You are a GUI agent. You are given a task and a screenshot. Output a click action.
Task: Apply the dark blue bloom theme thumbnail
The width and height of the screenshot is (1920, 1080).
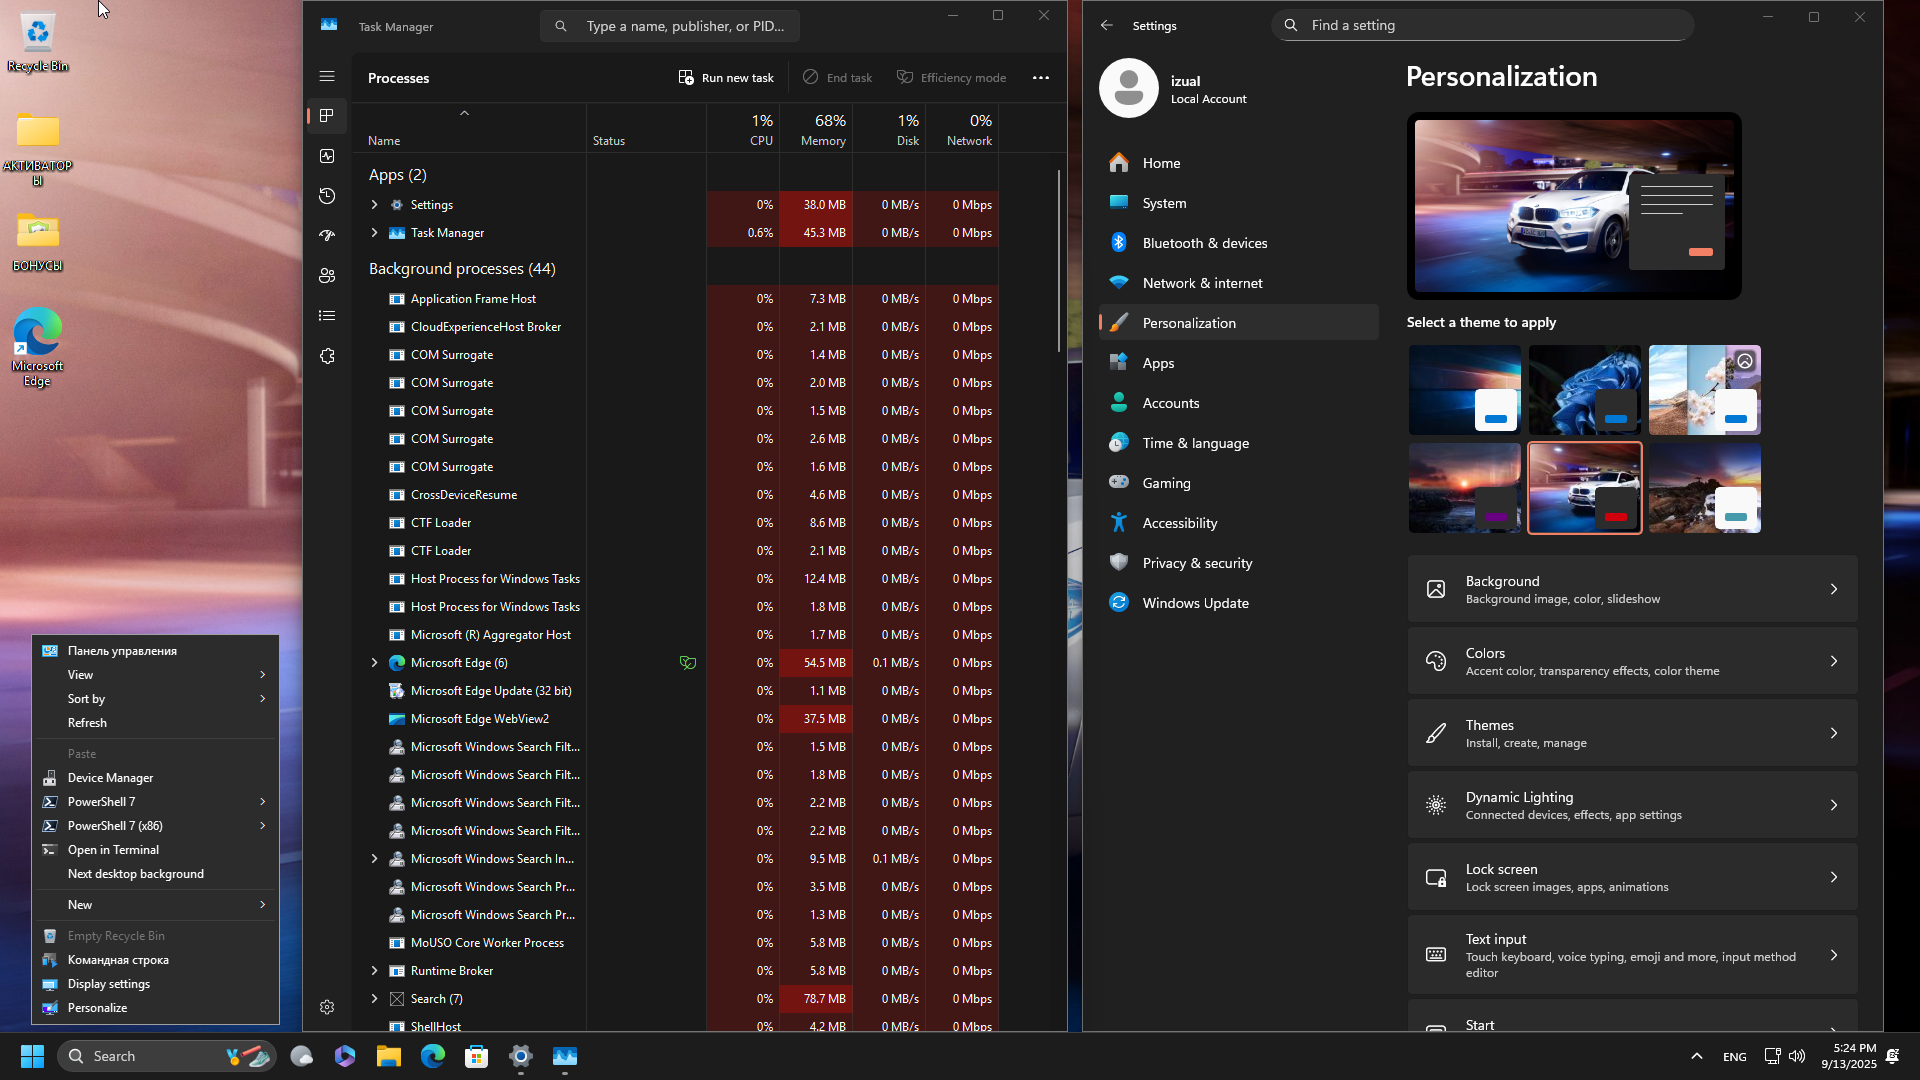[x=1585, y=390]
